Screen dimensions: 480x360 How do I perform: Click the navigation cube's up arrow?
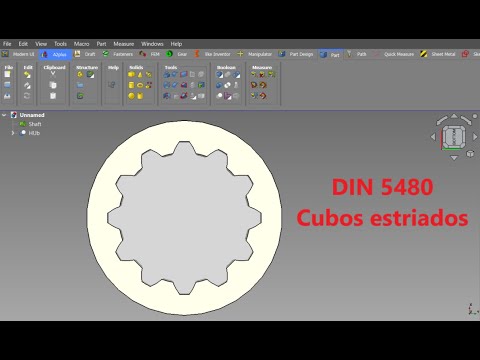tap(454, 116)
